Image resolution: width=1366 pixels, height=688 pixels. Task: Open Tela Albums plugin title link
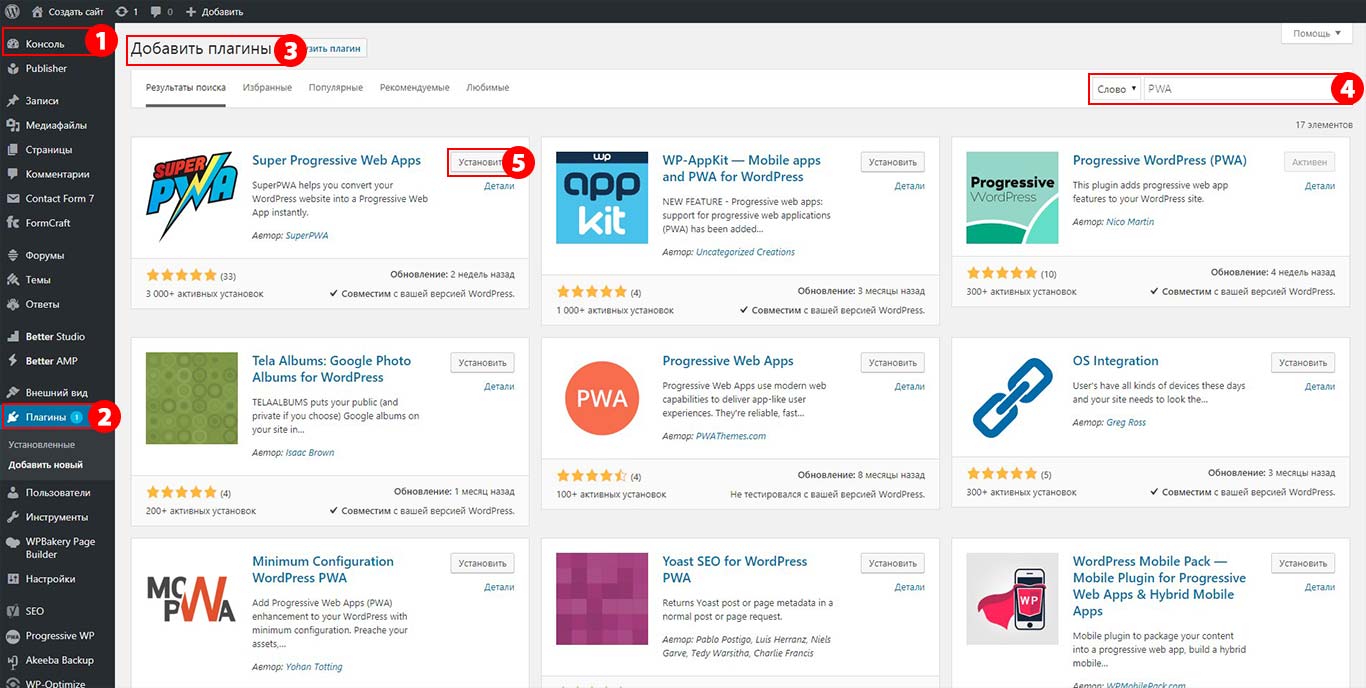[x=331, y=369]
